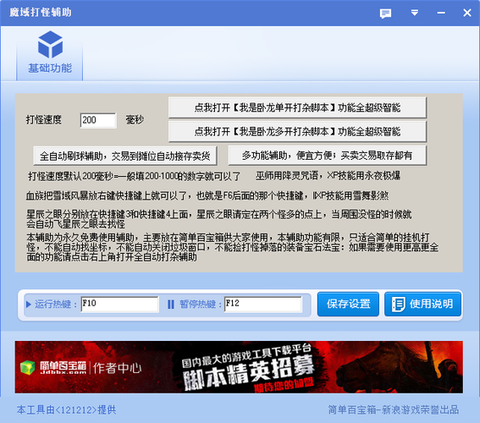Image resolution: width=480 pixels, height=423 pixels.
Task: Open the title bar dropdown menu arrow
Action: 414,13
